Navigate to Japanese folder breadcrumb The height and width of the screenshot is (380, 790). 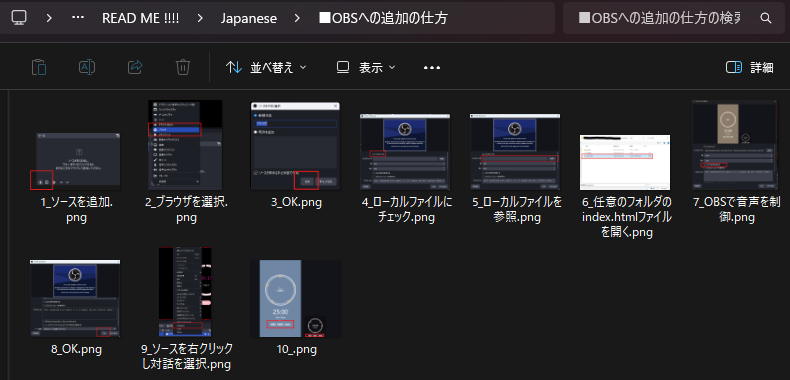point(249,19)
